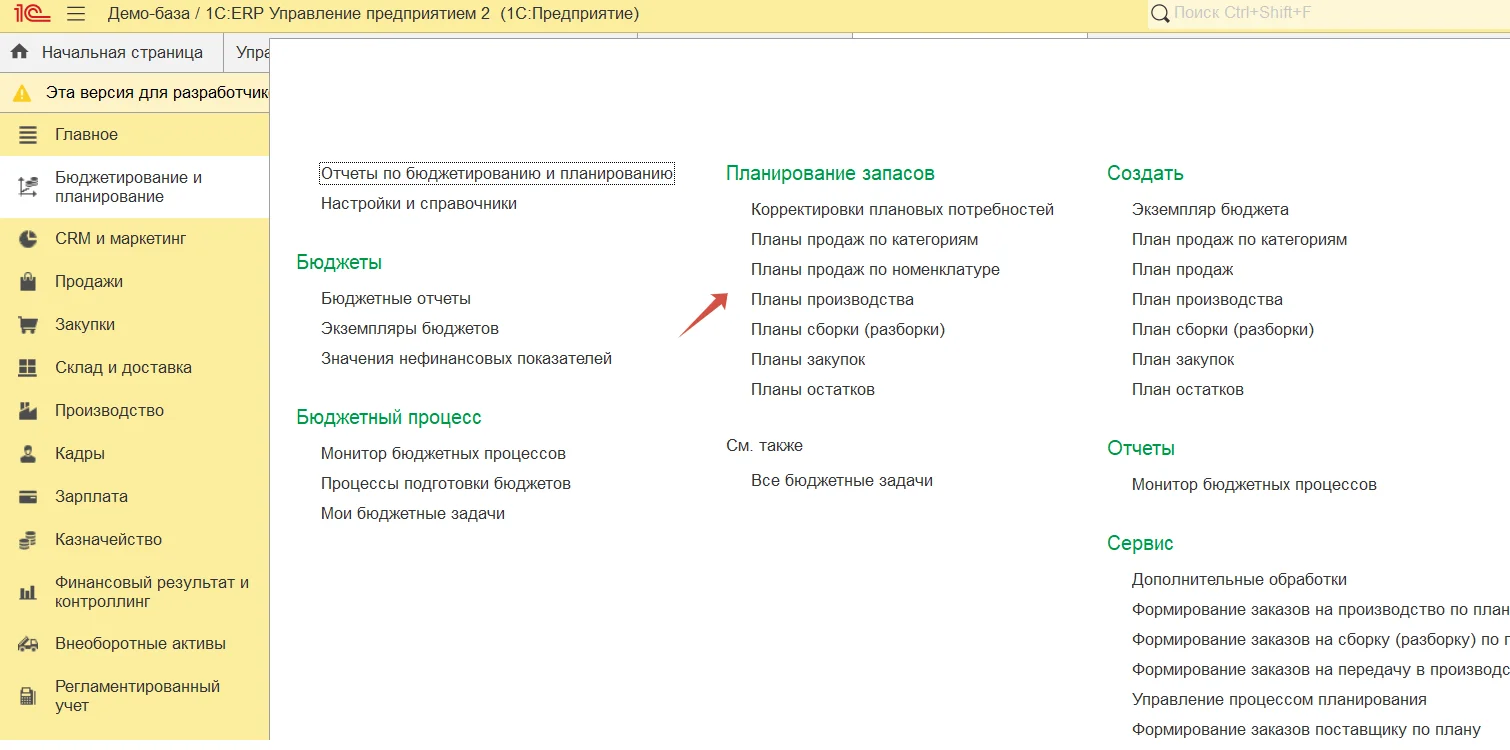Image resolution: width=1510 pixels, height=750 pixels.
Task: Open Управление процессом планирования
Action: click(x=1279, y=700)
